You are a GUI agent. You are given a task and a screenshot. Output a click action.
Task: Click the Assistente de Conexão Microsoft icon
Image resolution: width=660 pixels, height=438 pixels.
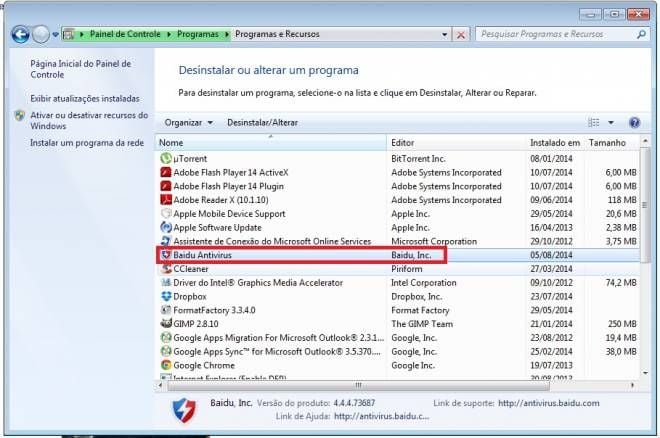[x=166, y=241]
